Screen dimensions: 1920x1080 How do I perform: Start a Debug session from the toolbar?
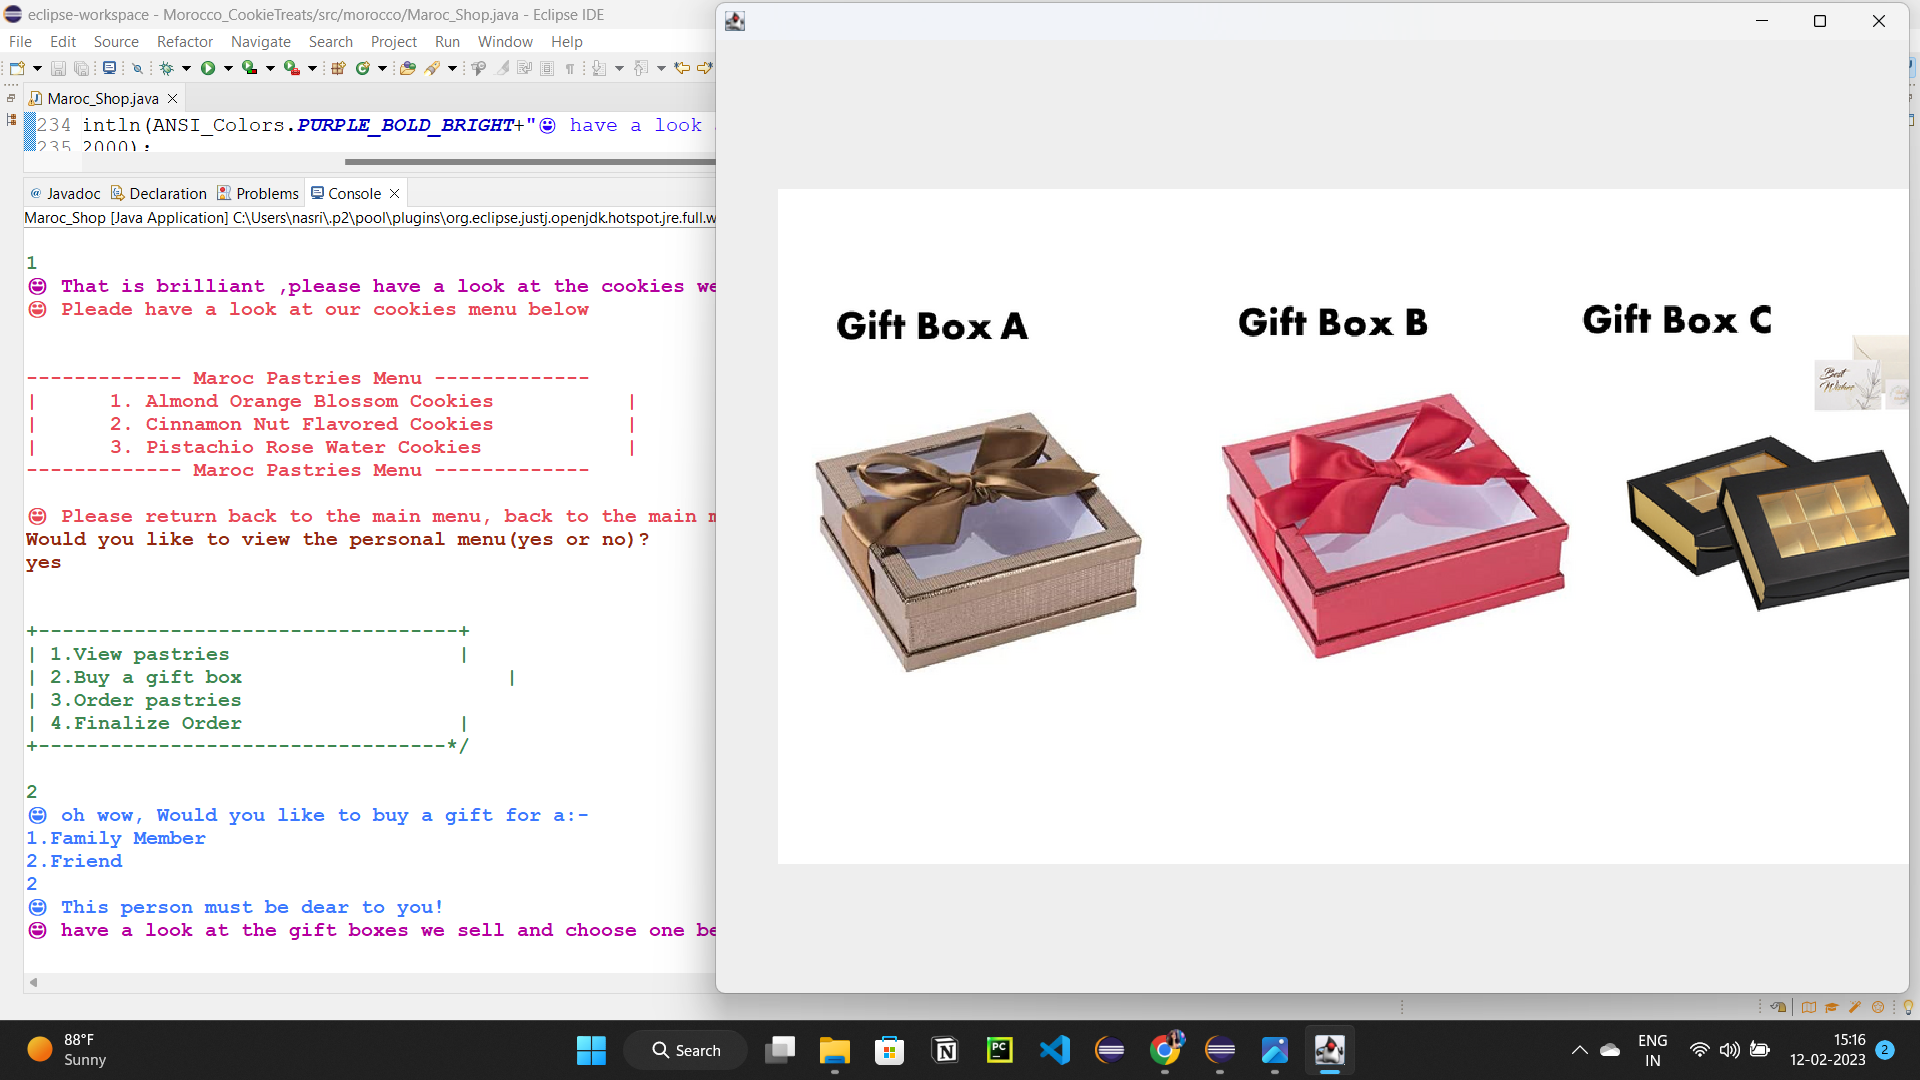point(168,68)
